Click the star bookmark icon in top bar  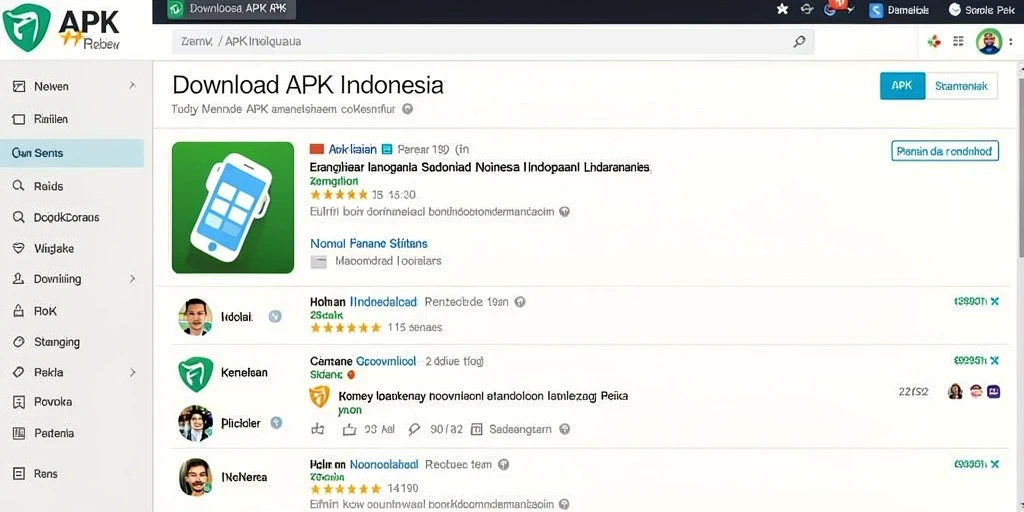click(782, 9)
